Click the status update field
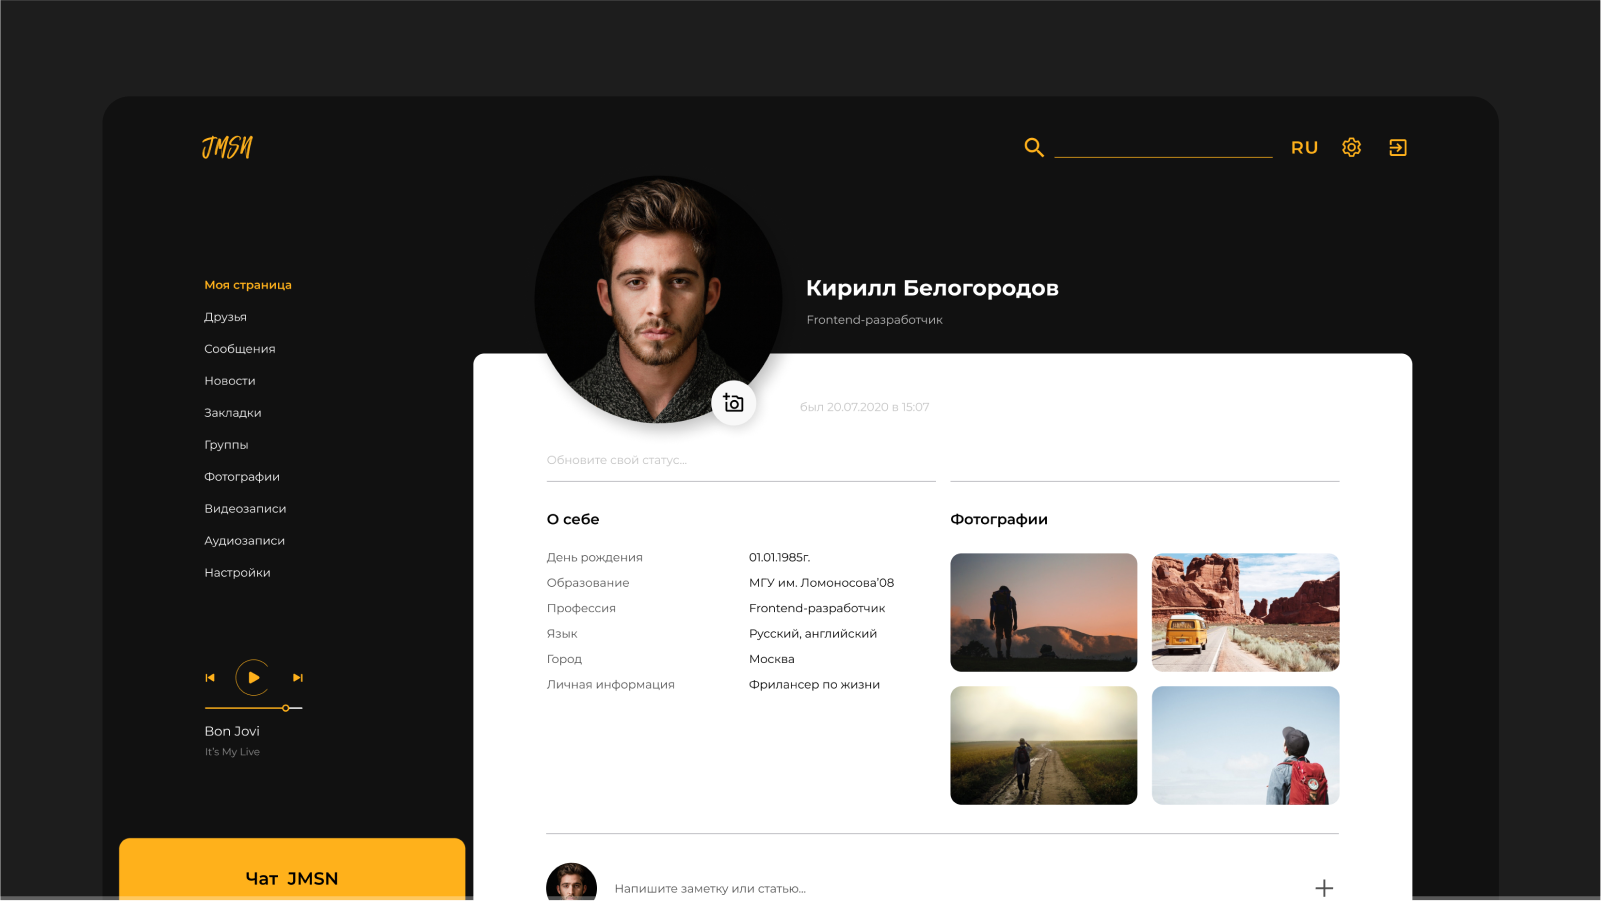Viewport: 1601px width, 901px height. point(740,461)
